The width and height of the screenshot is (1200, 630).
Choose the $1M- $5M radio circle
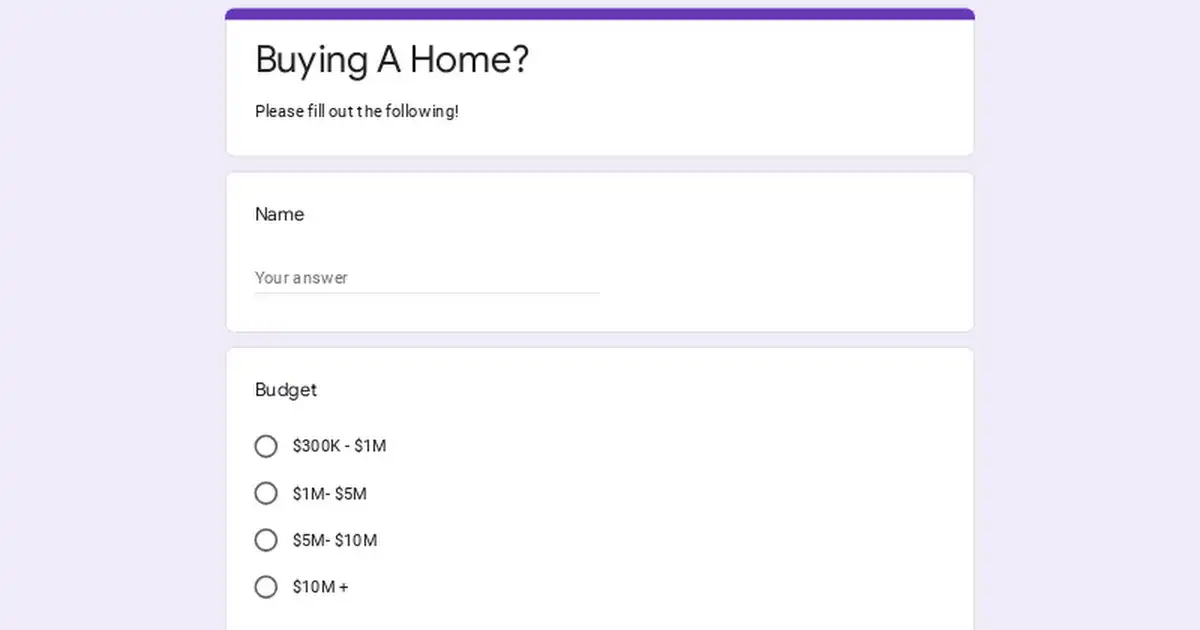(x=266, y=493)
